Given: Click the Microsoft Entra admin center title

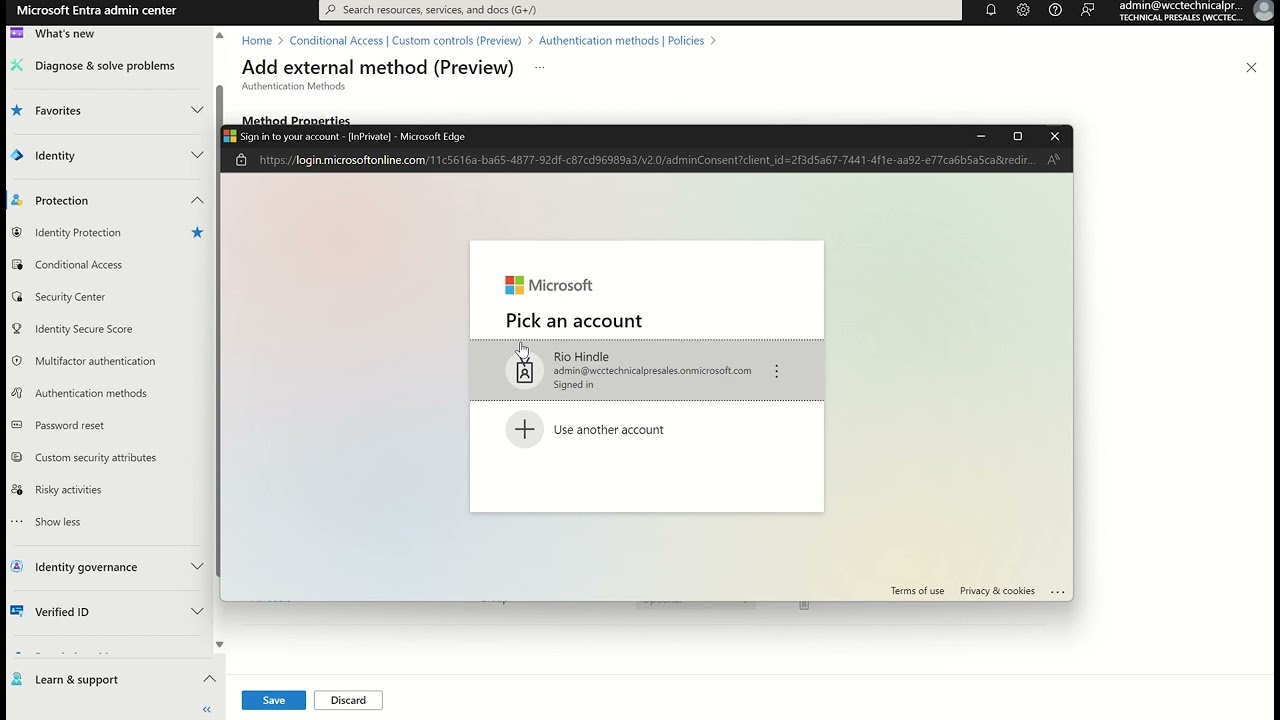Looking at the screenshot, I should [x=96, y=10].
